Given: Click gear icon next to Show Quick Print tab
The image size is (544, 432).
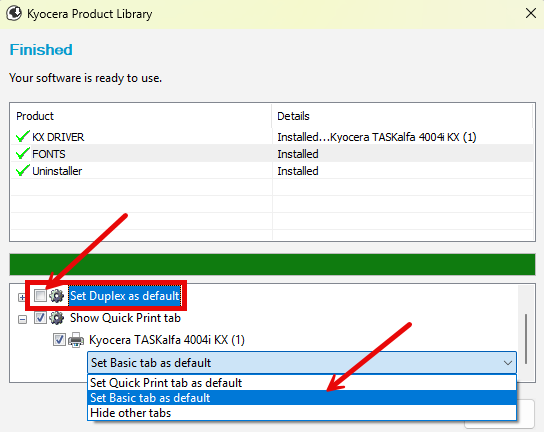Looking at the screenshot, I should 57,318.
